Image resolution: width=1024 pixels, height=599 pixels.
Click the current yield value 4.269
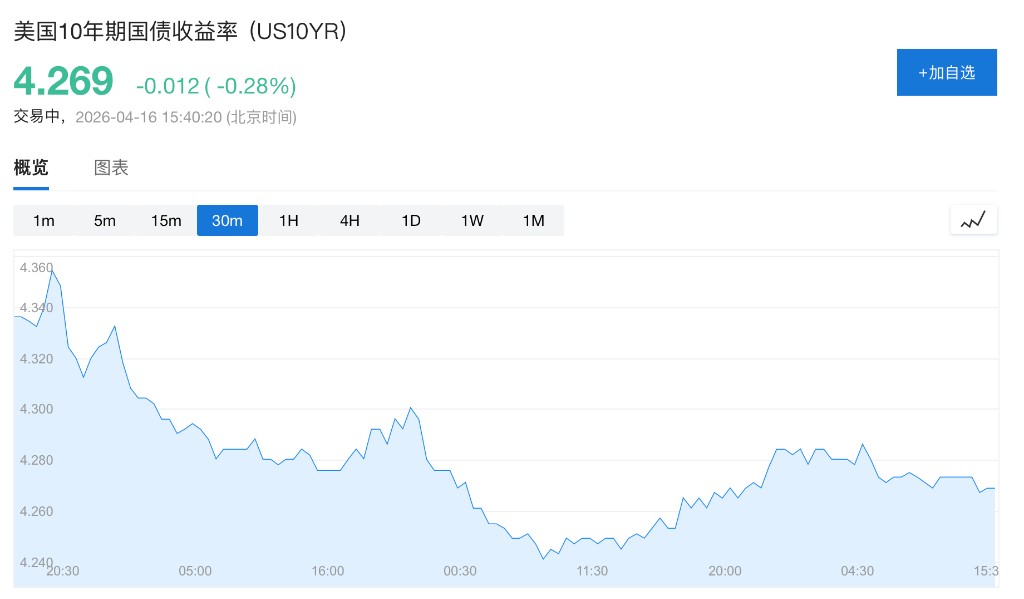[x=63, y=82]
